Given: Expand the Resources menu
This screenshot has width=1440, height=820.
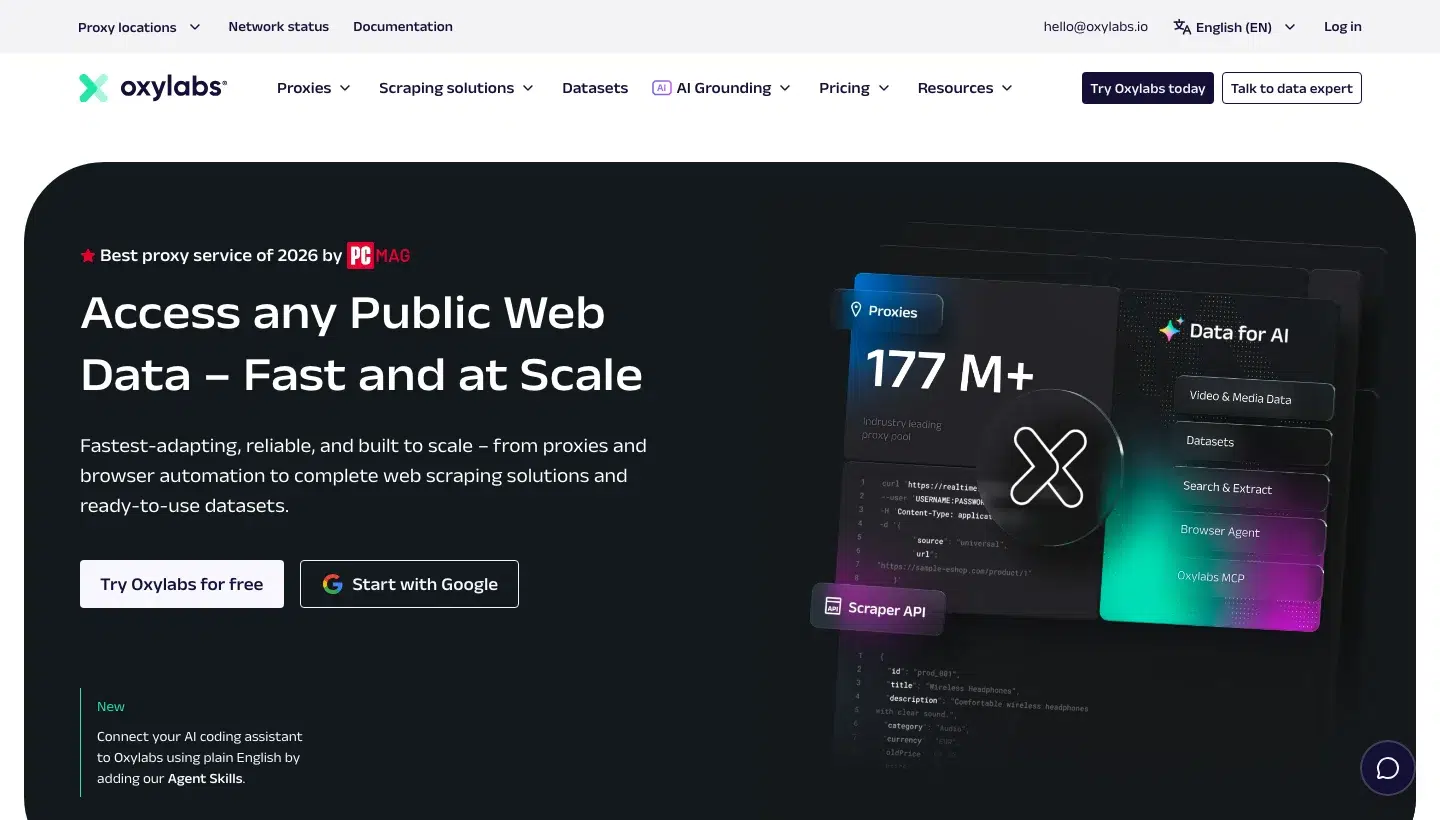Looking at the screenshot, I should click(965, 88).
